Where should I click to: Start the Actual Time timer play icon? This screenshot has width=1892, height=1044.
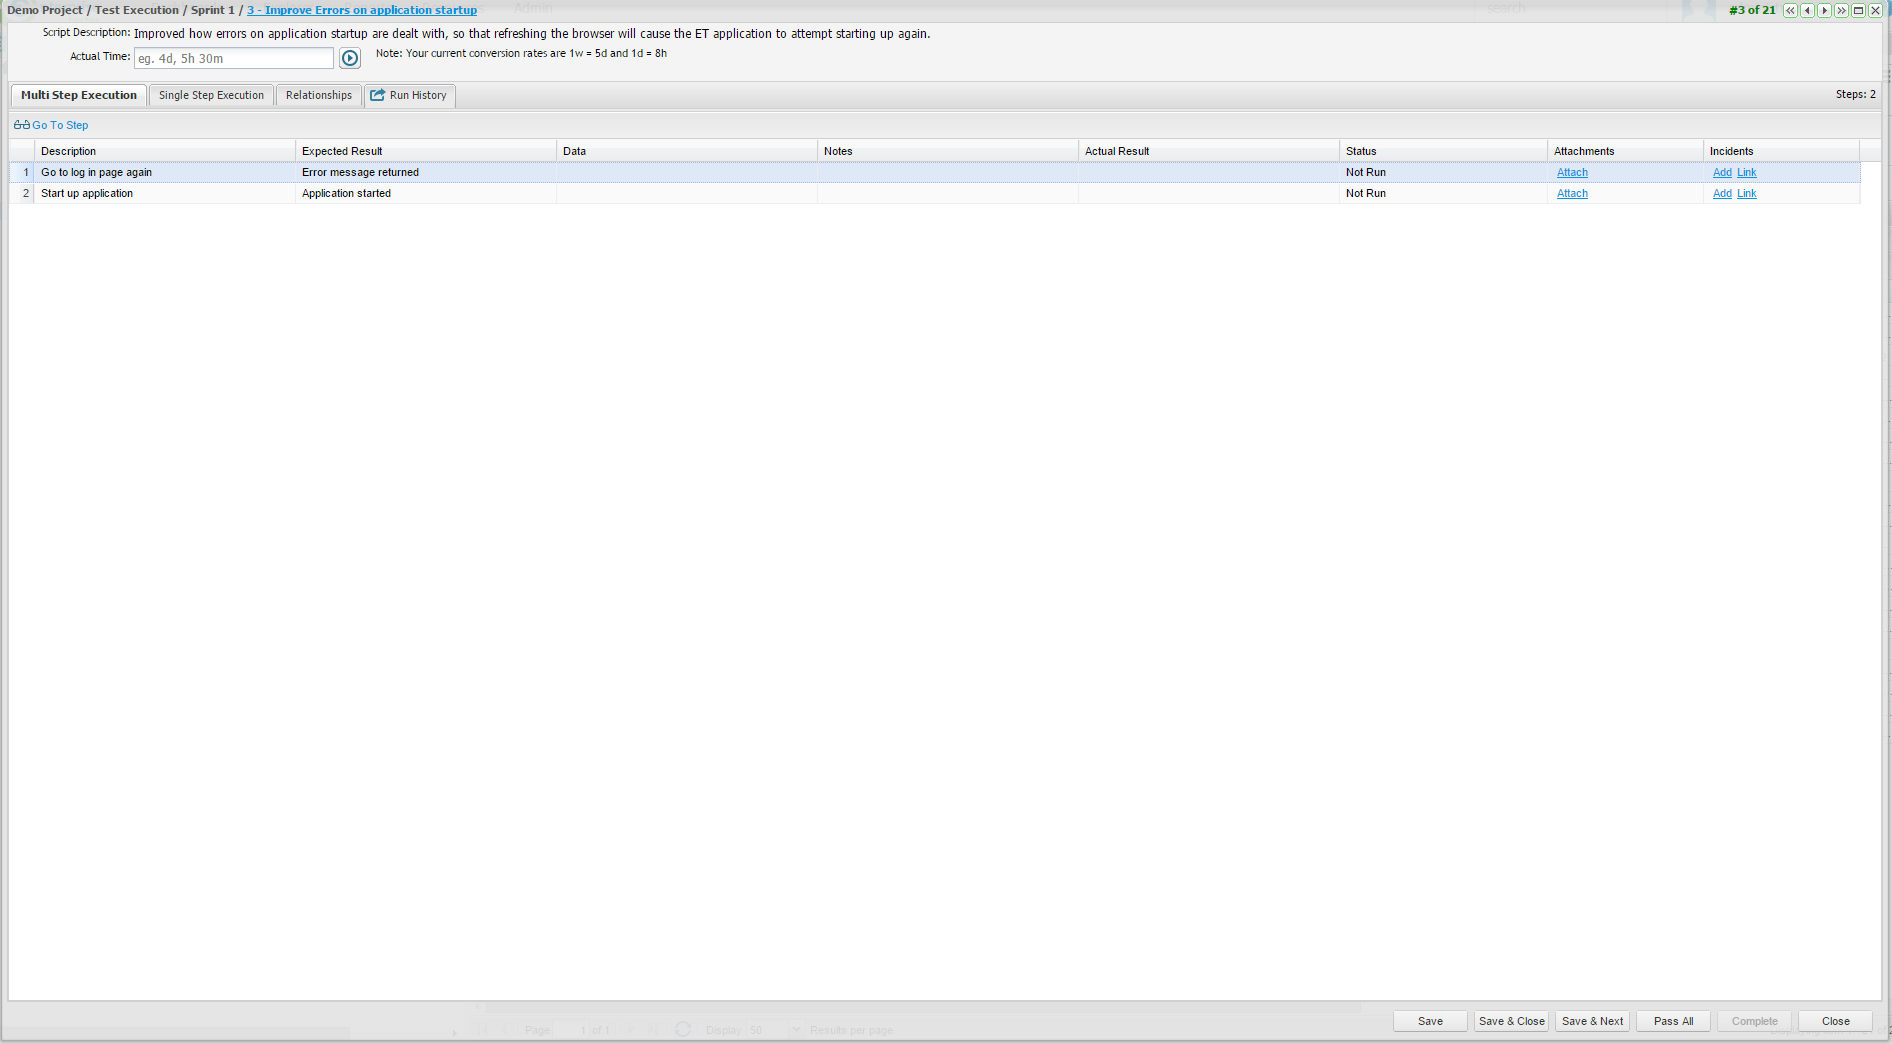350,58
